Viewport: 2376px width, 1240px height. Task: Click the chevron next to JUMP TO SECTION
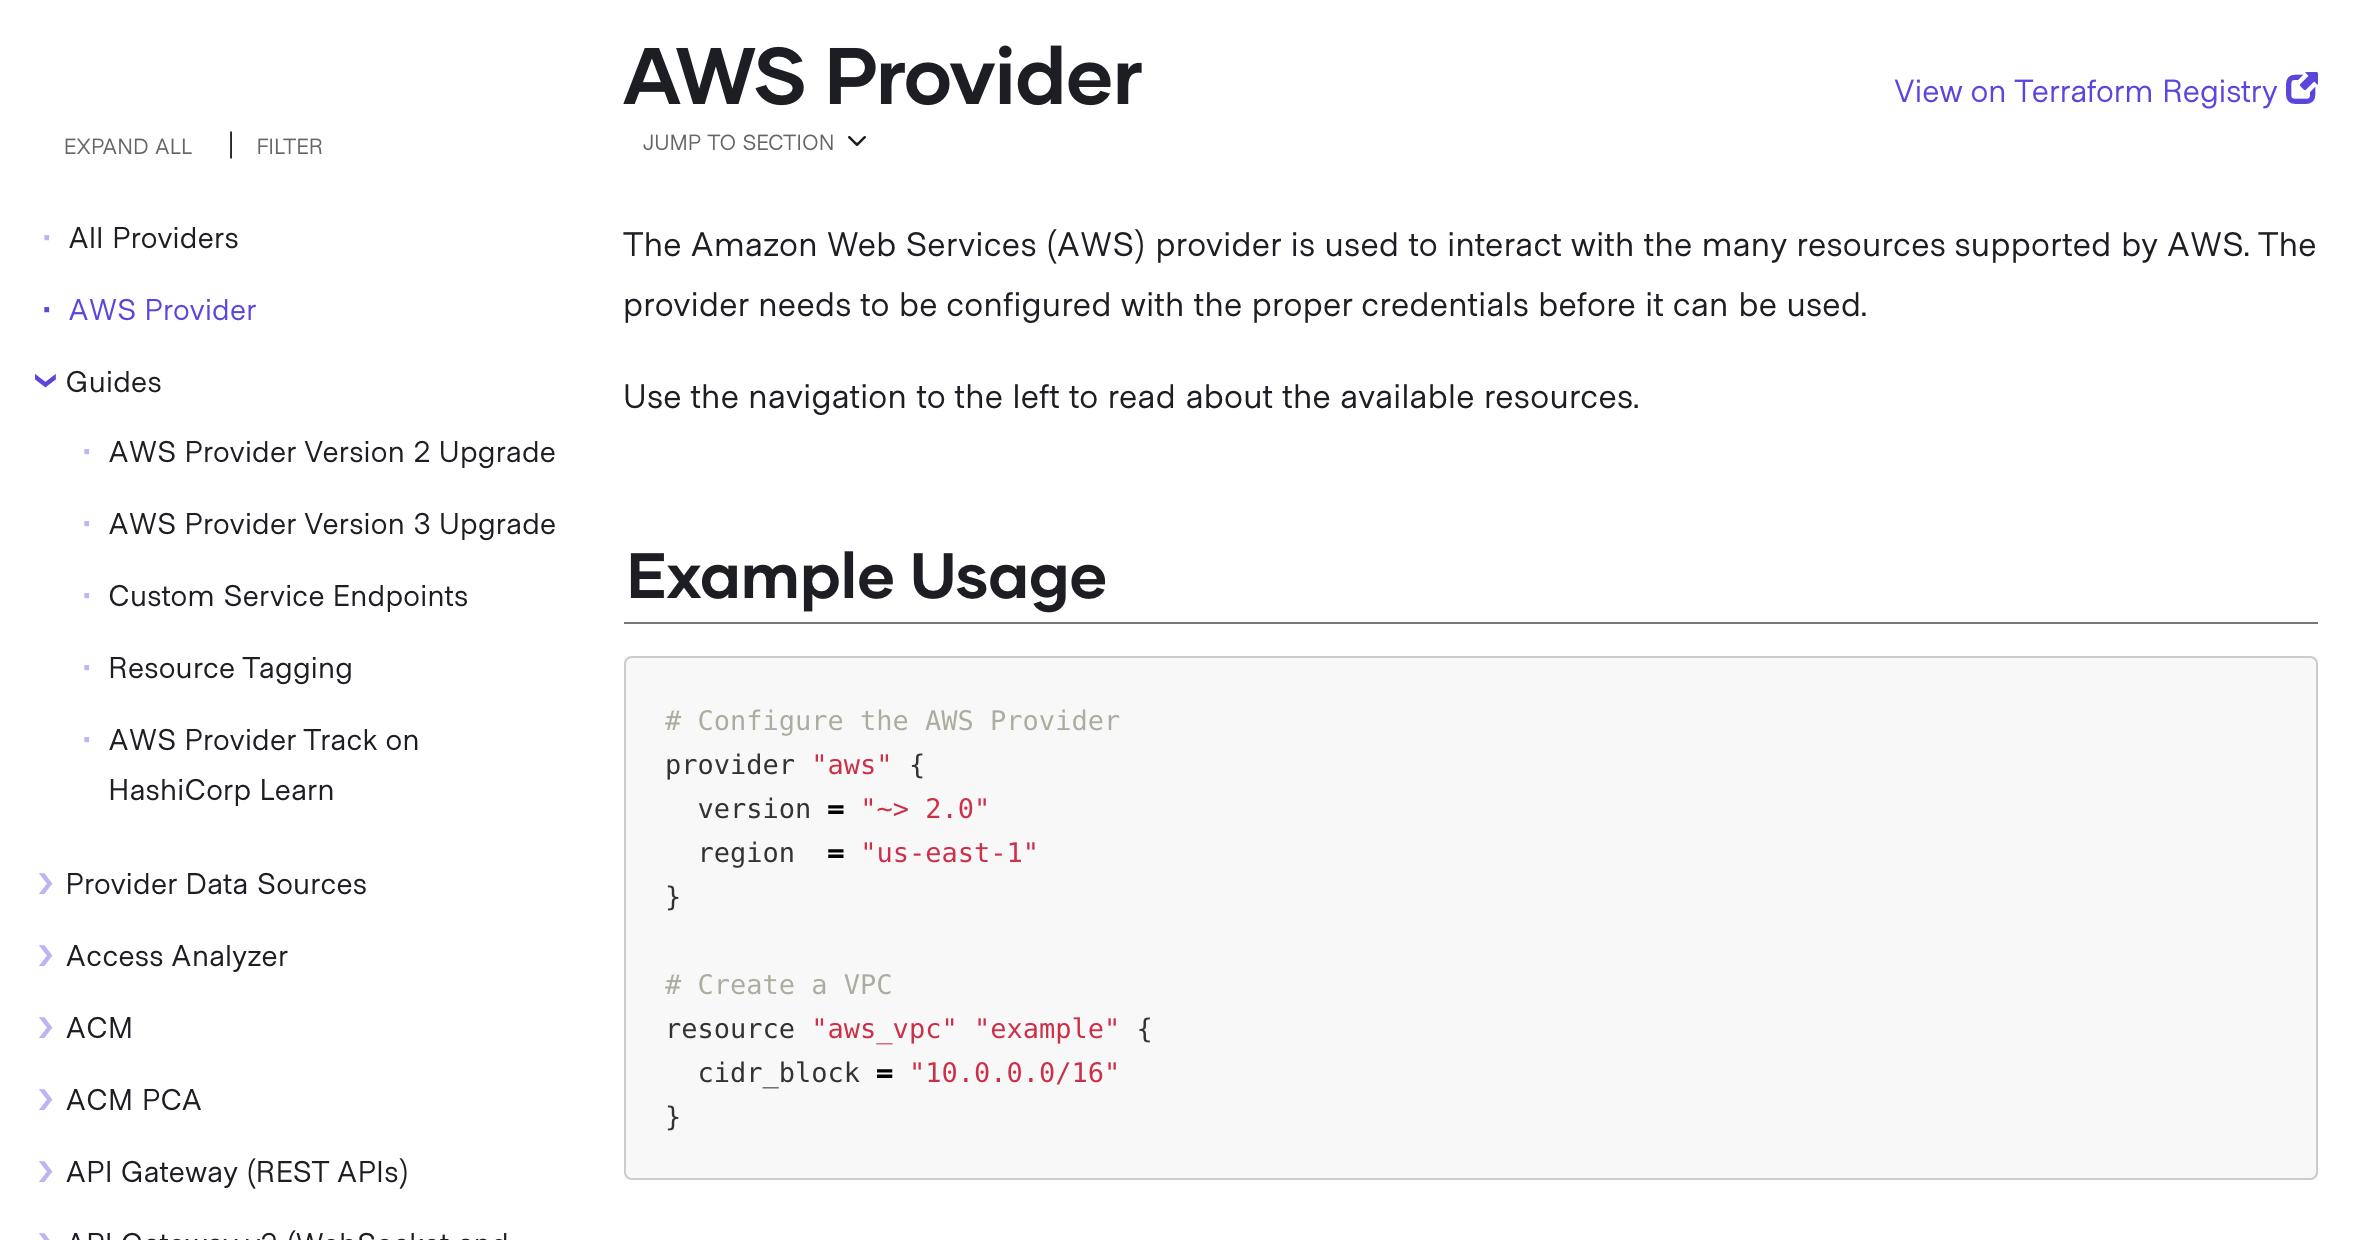click(x=855, y=143)
